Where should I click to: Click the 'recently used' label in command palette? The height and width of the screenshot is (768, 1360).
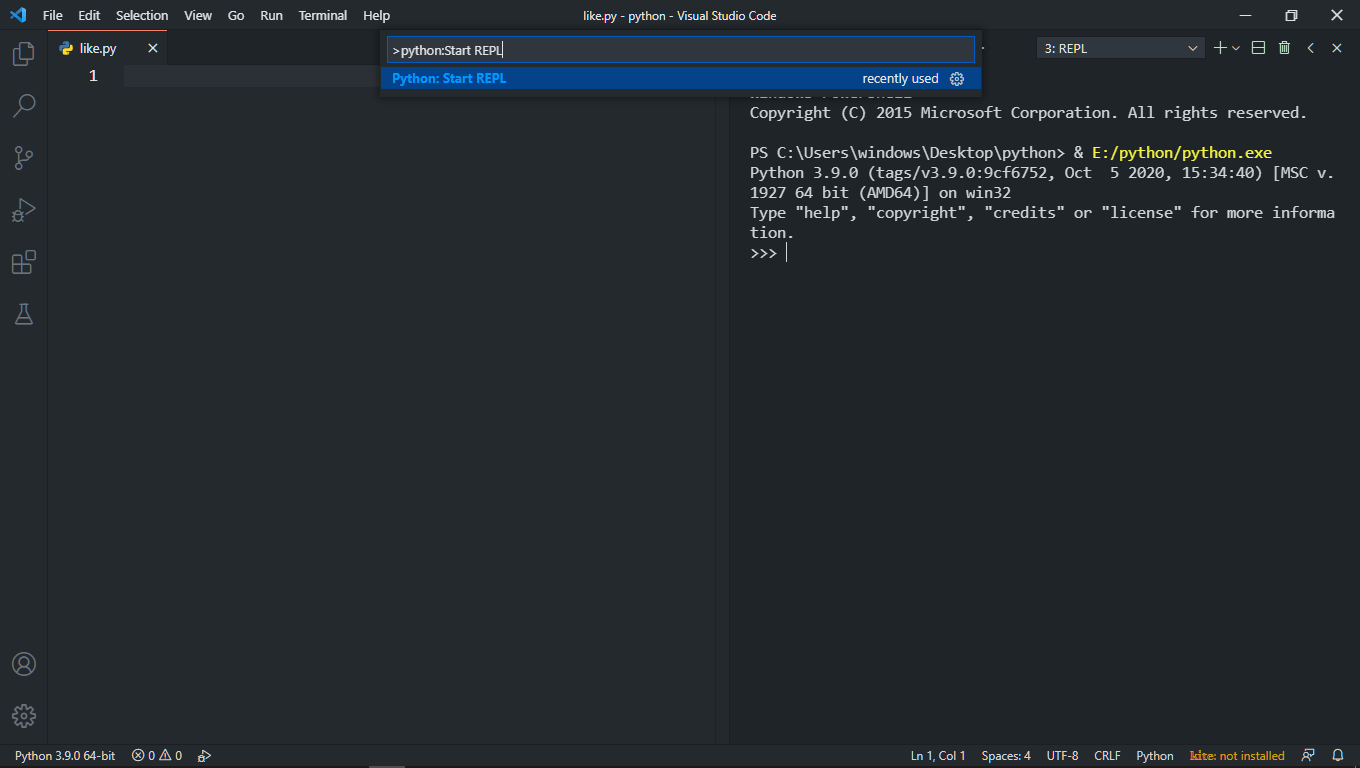[x=901, y=79]
